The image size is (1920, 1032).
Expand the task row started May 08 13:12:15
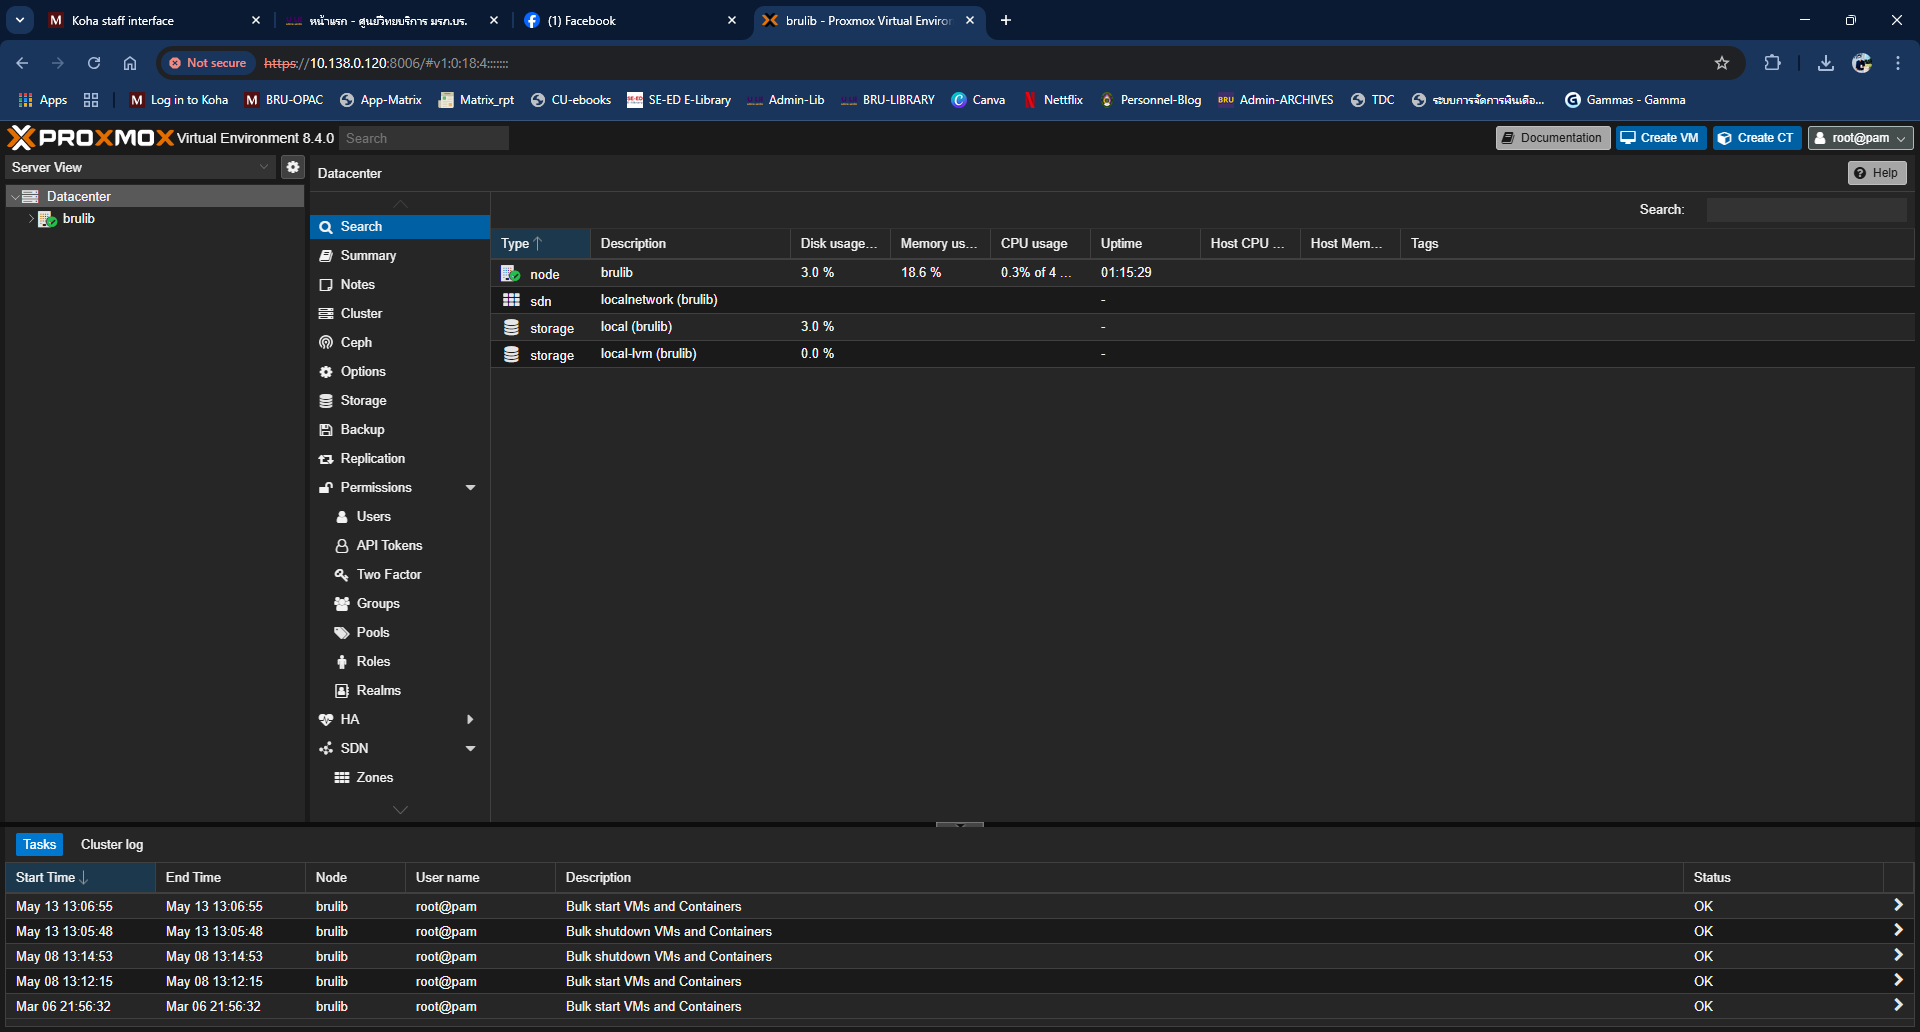point(1897,981)
